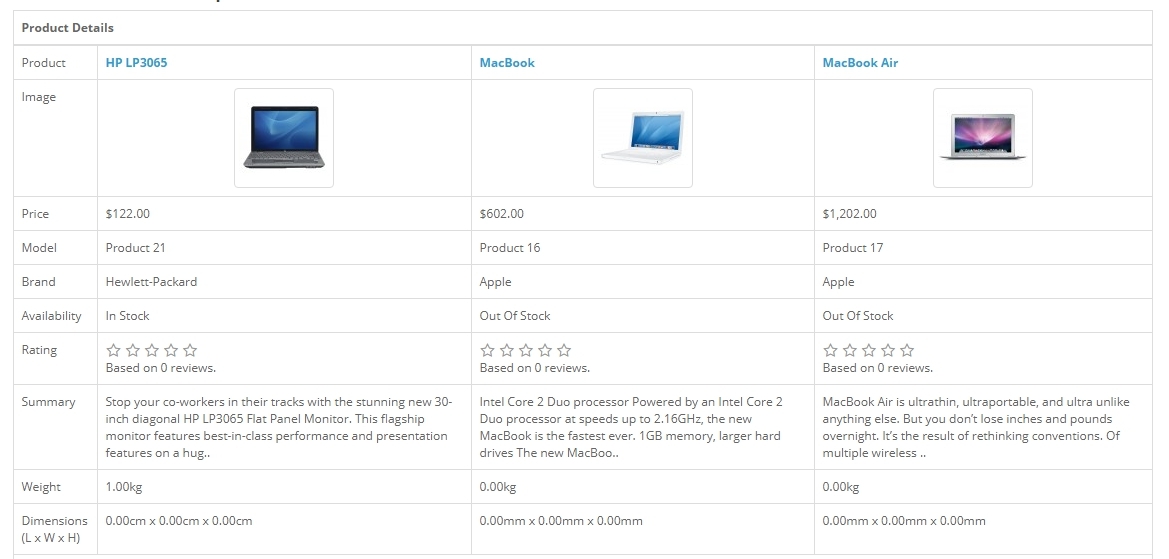
Task: Open the HP LP3065 product link
Action: 136,63
